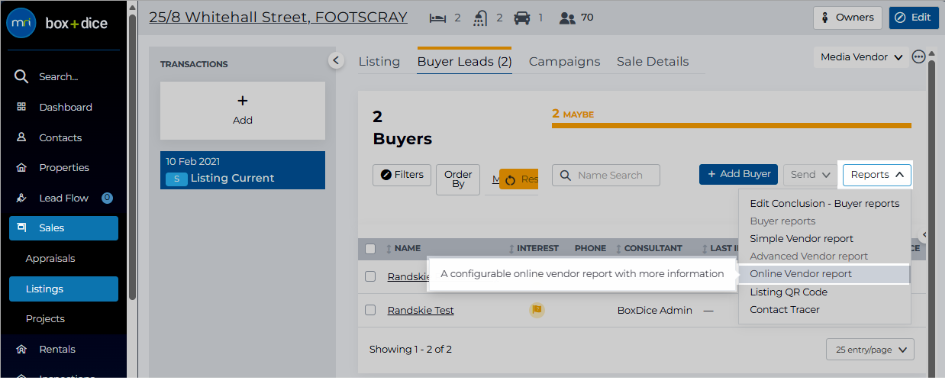Switch to the Sale Details tab
The width and height of the screenshot is (945, 378).
(653, 61)
